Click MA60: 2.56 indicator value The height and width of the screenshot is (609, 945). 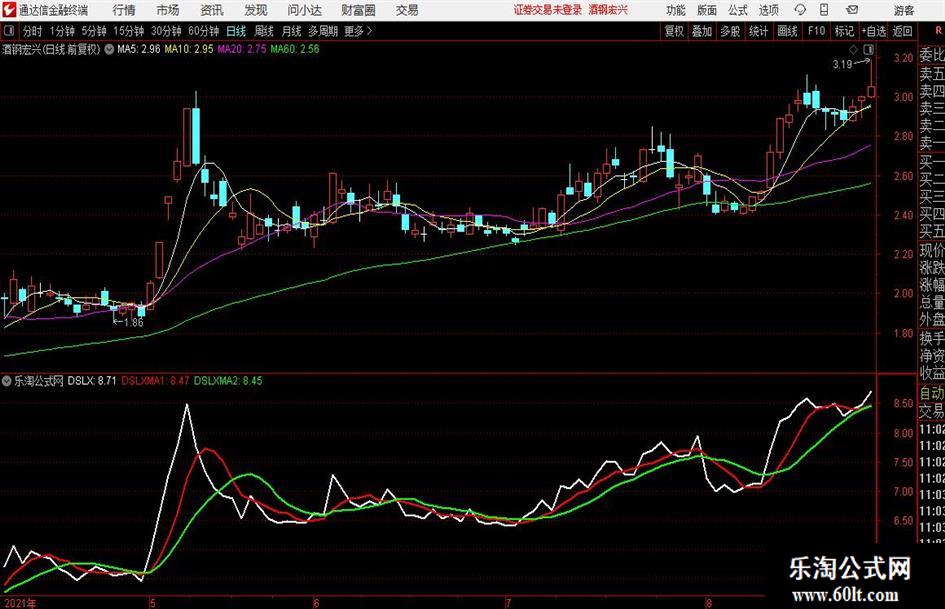(x=295, y=49)
